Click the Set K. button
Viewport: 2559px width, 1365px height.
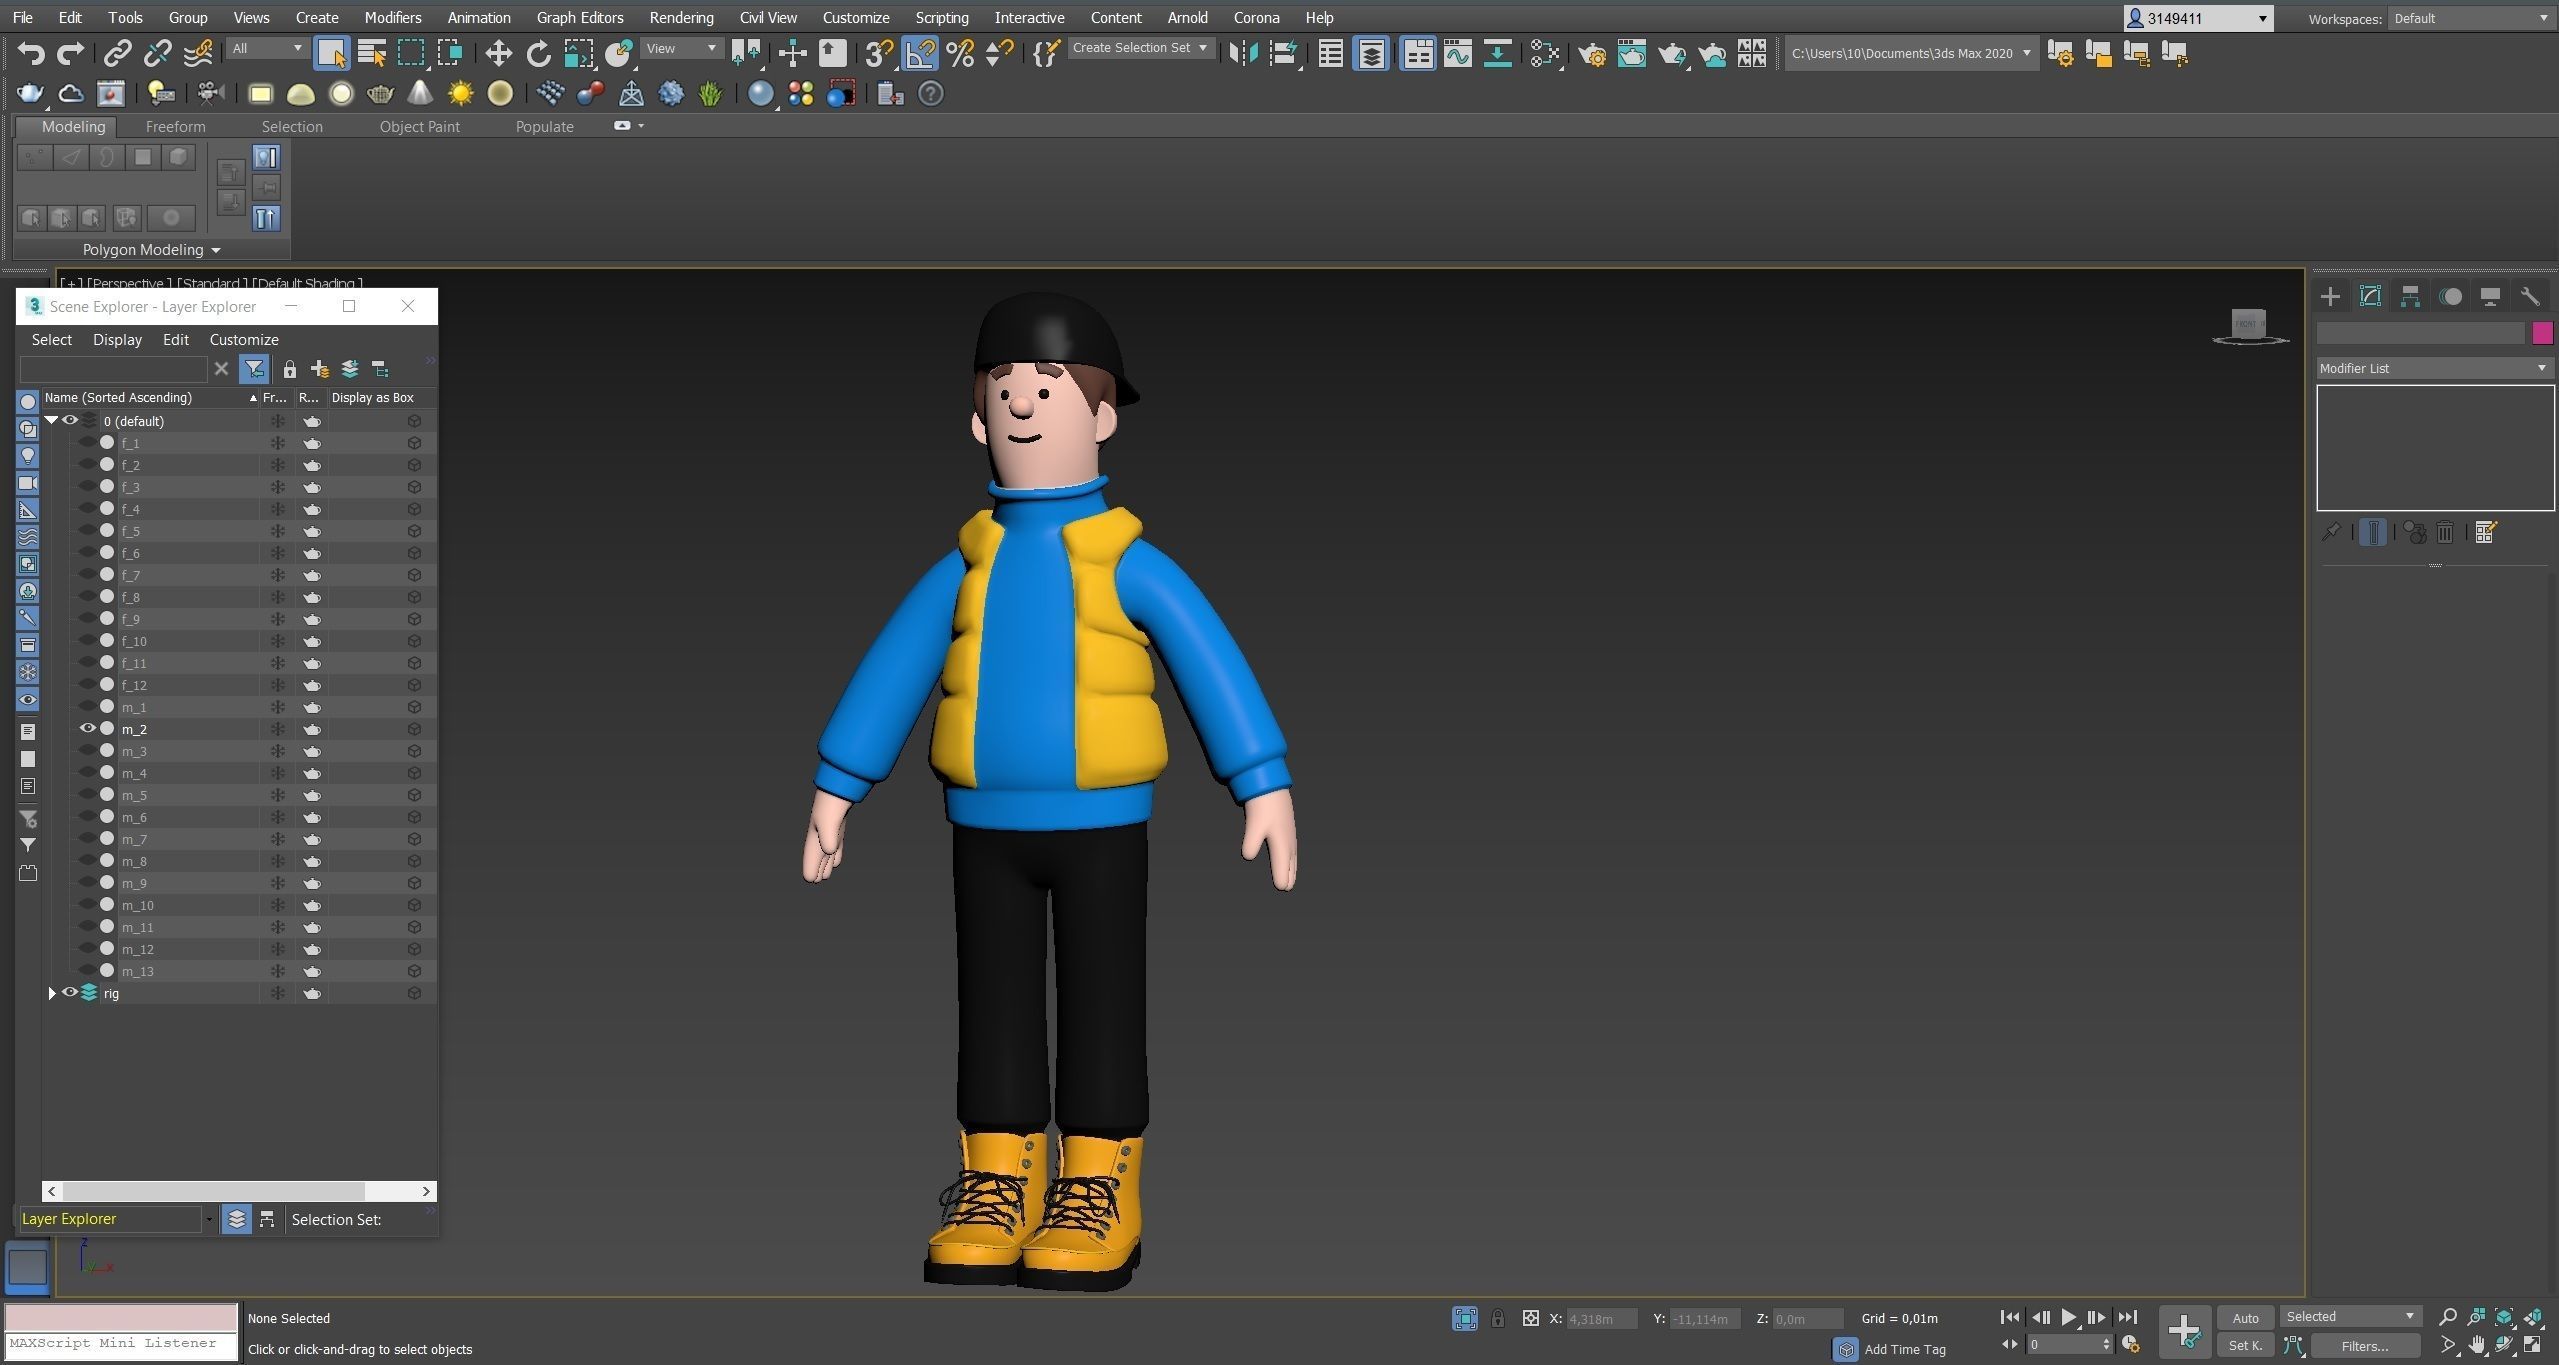[2245, 1346]
